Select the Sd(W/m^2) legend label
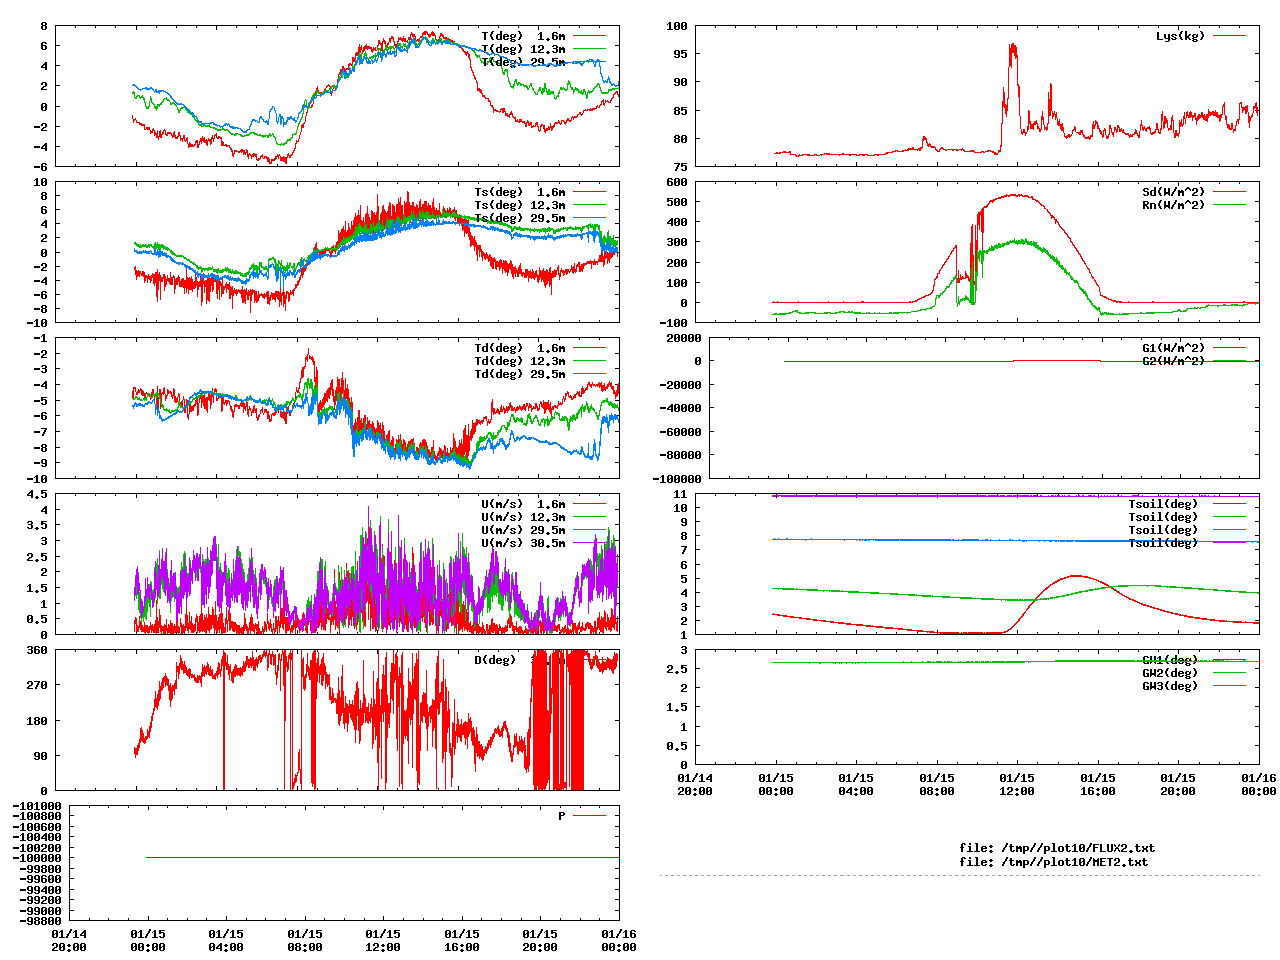This screenshot has width=1280, height=960. click(1173, 192)
